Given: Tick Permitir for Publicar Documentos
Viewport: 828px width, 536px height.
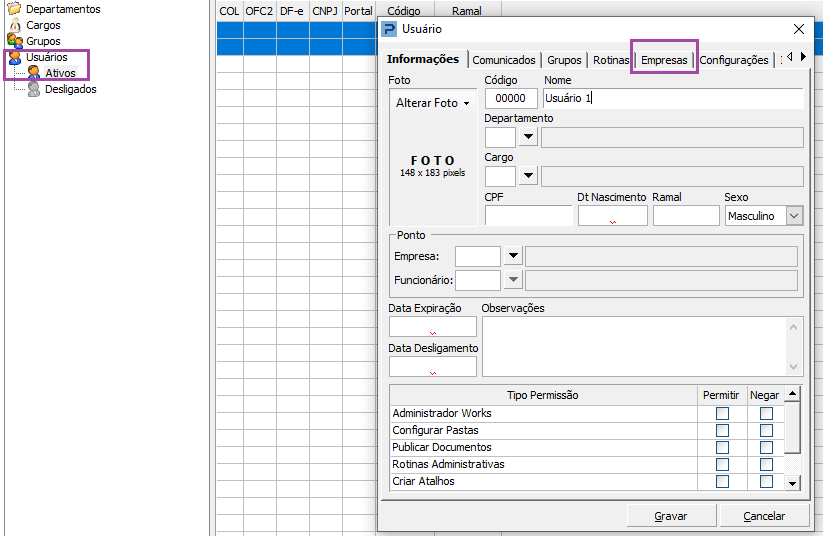Looking at the screenshot, I should click(722, 447).
